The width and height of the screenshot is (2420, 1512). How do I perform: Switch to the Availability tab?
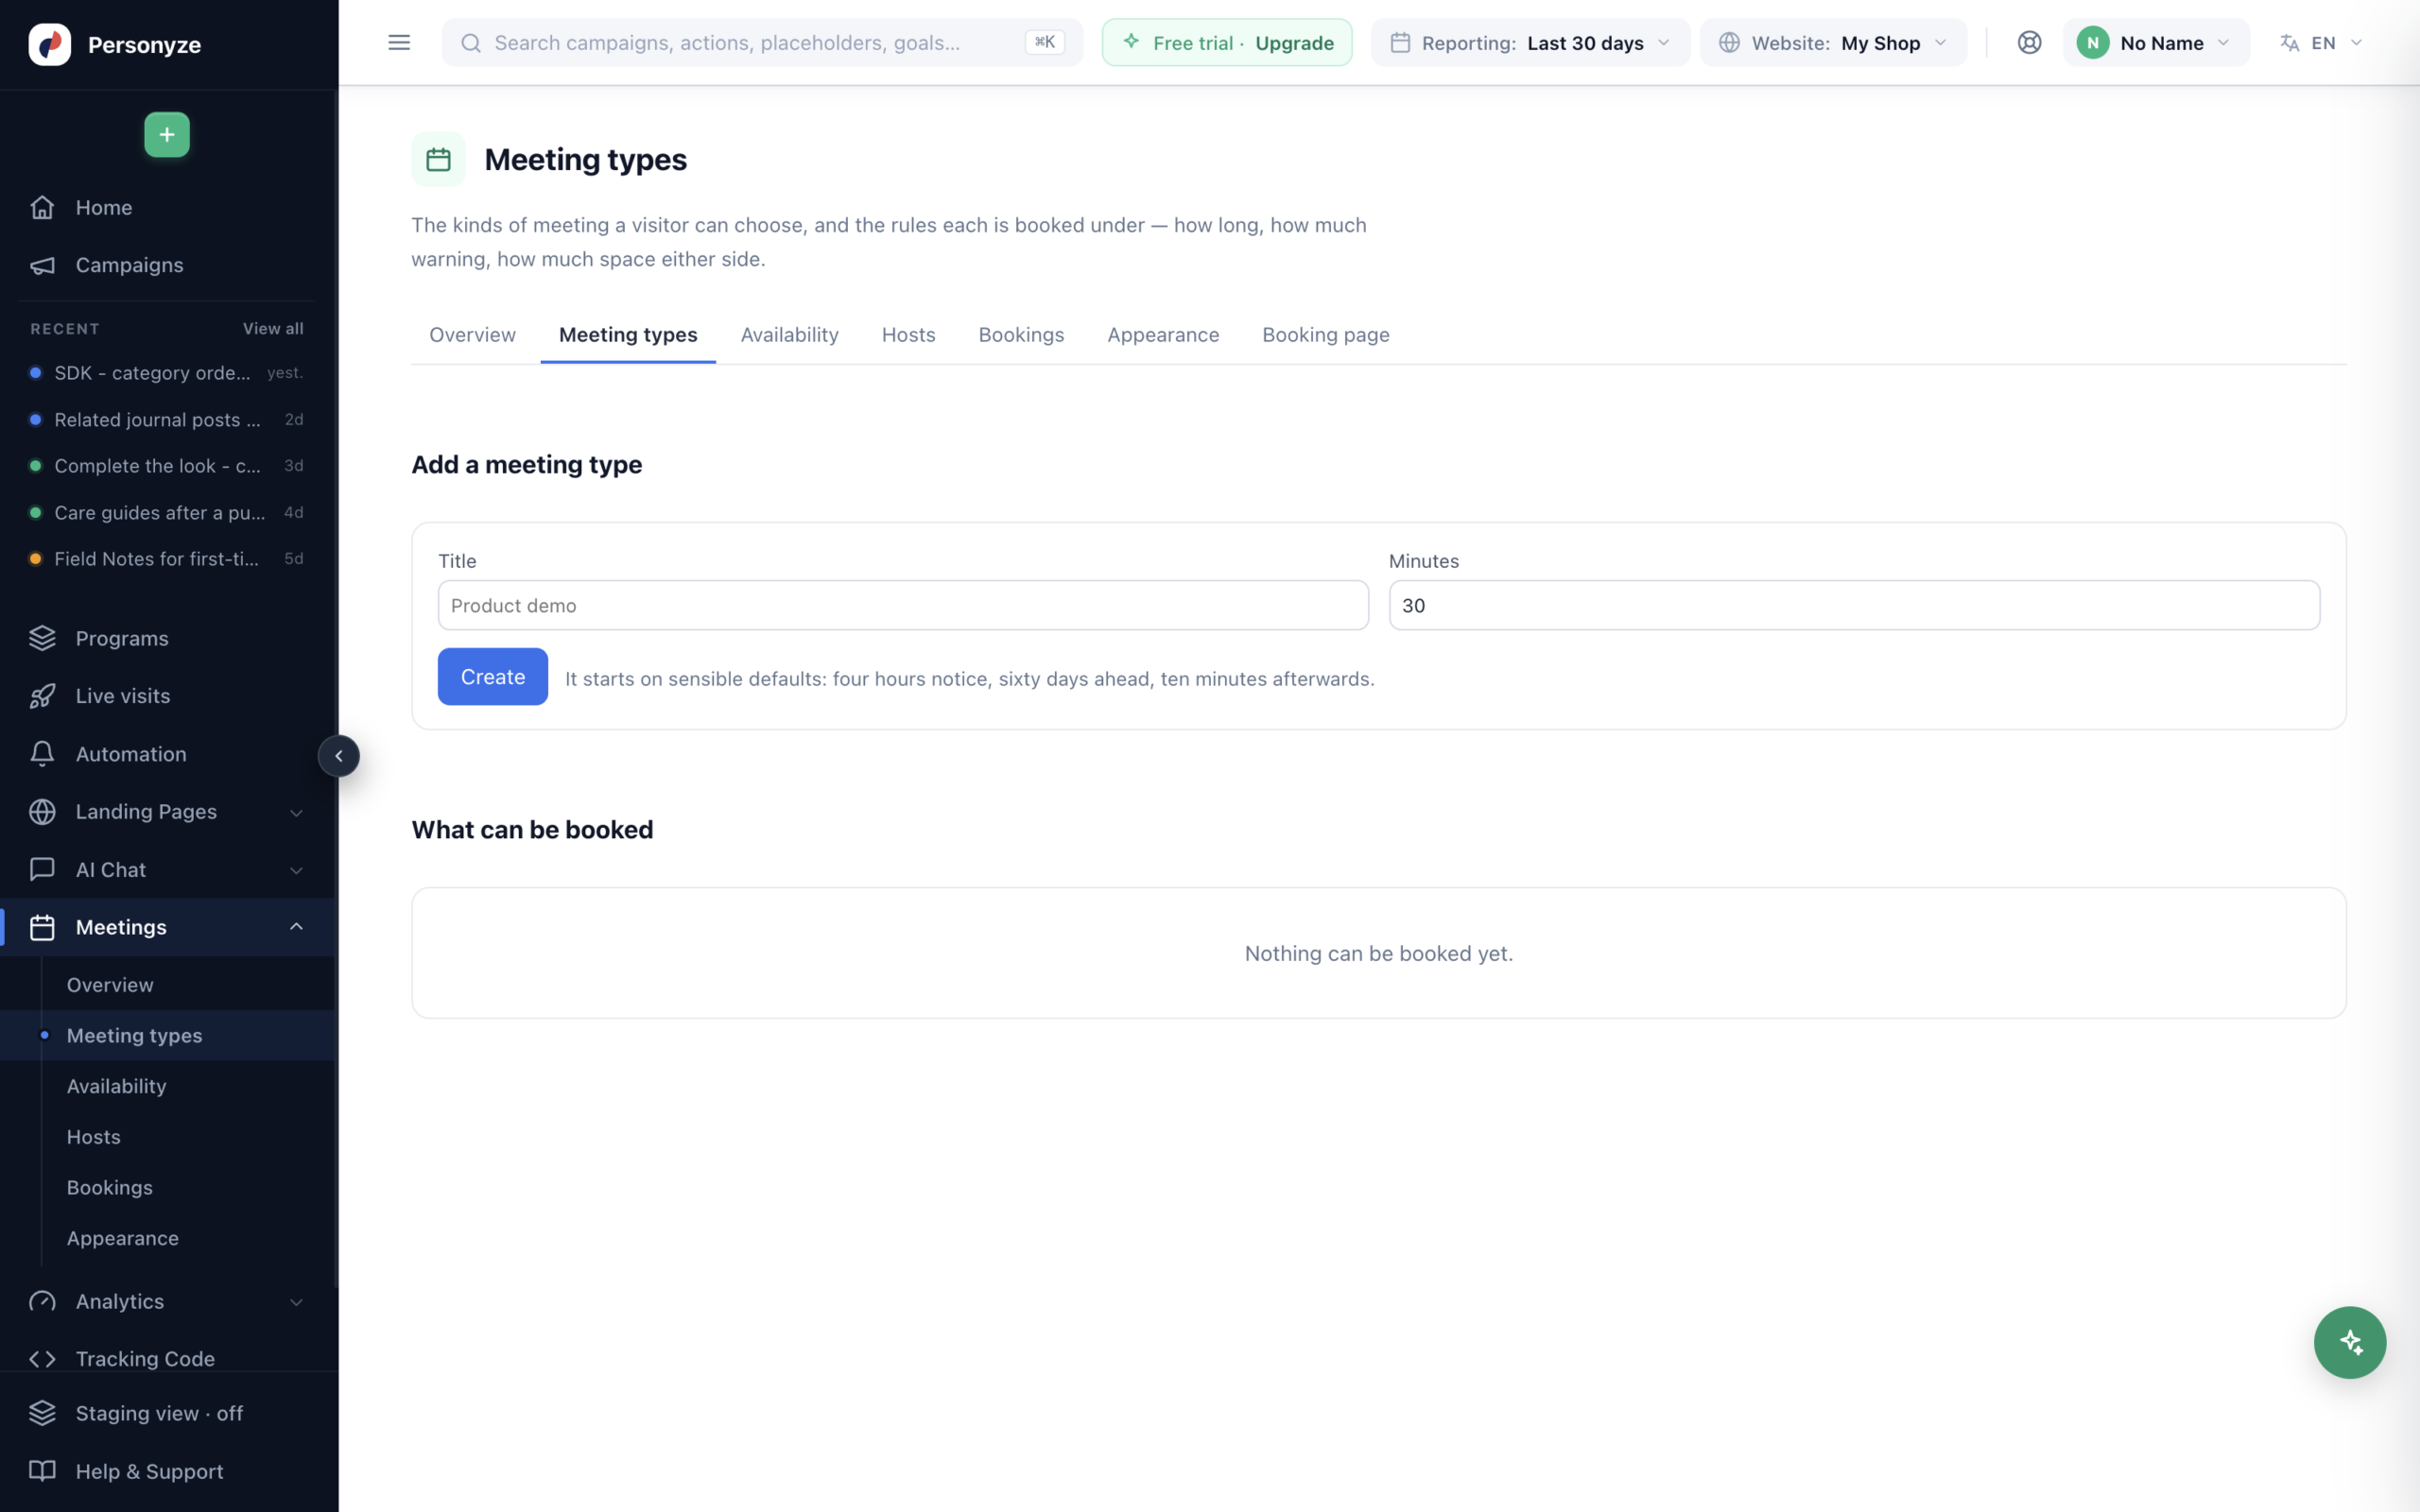(x=789, y=335)
